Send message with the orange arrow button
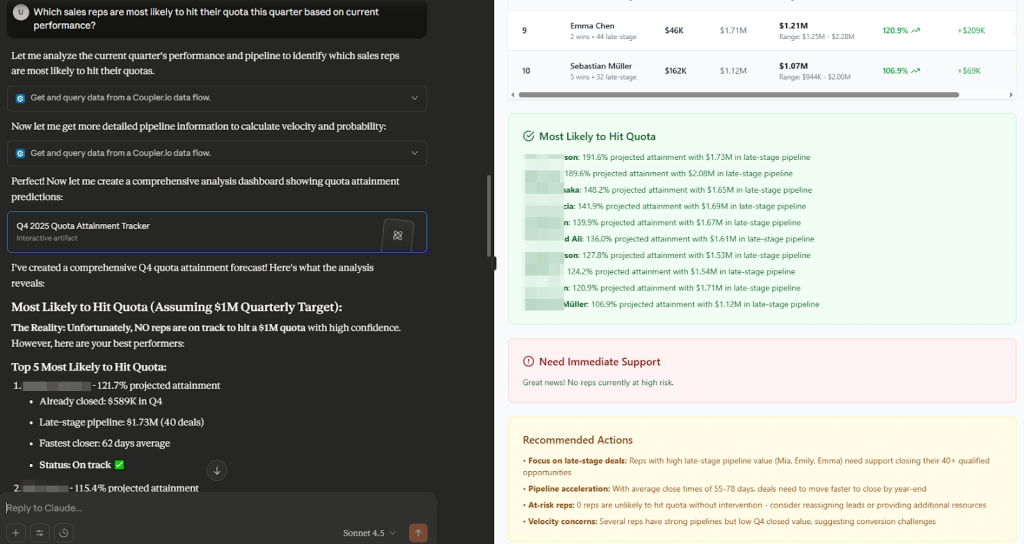The width and height of the screenshot is (1024, 544). [418, 533]
